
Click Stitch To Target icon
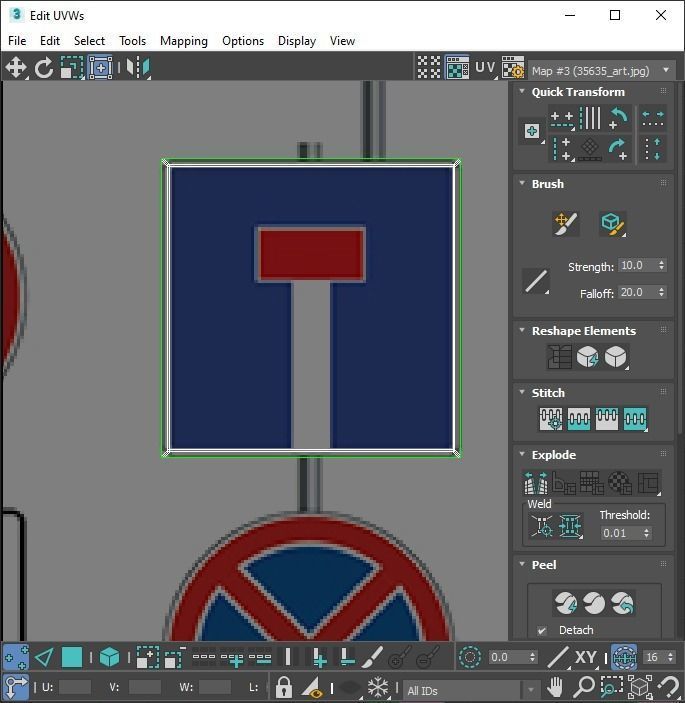pyautogui.click(x=551, y=419)
